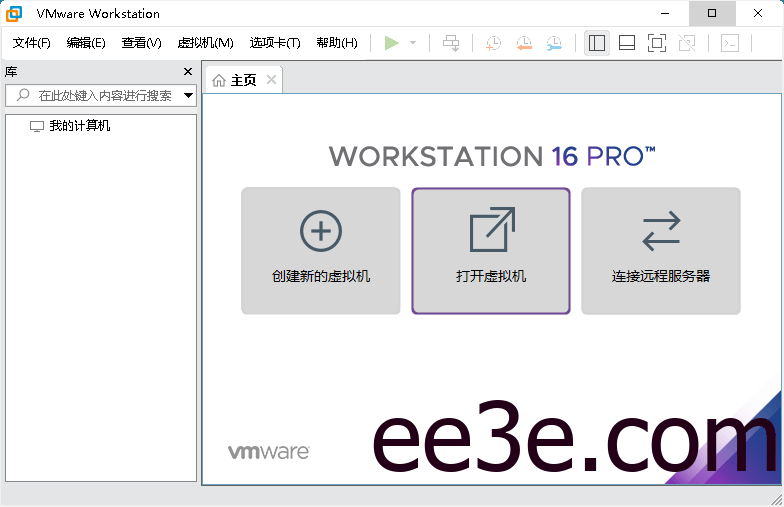Minimize the VMware Workstation window

tap(665, 14)
